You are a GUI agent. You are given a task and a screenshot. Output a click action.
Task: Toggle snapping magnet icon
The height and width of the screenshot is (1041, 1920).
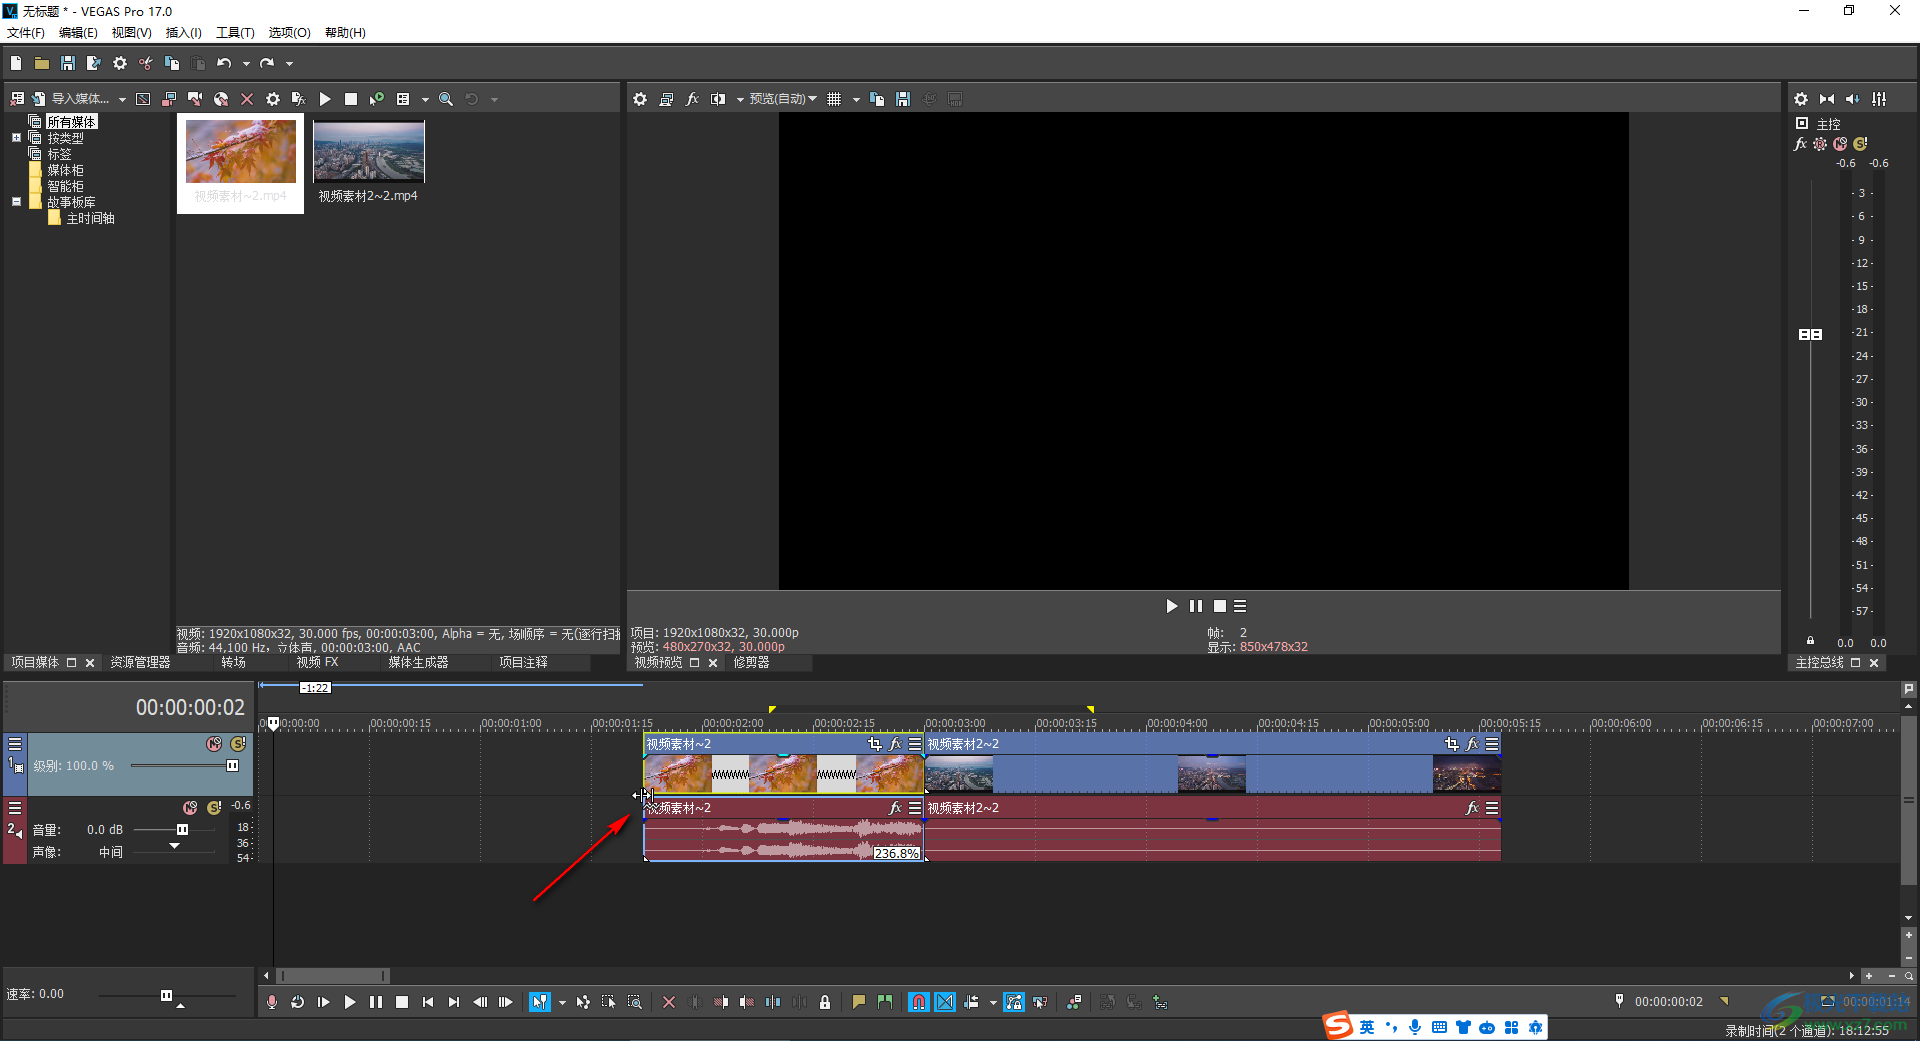(919, 1002)
